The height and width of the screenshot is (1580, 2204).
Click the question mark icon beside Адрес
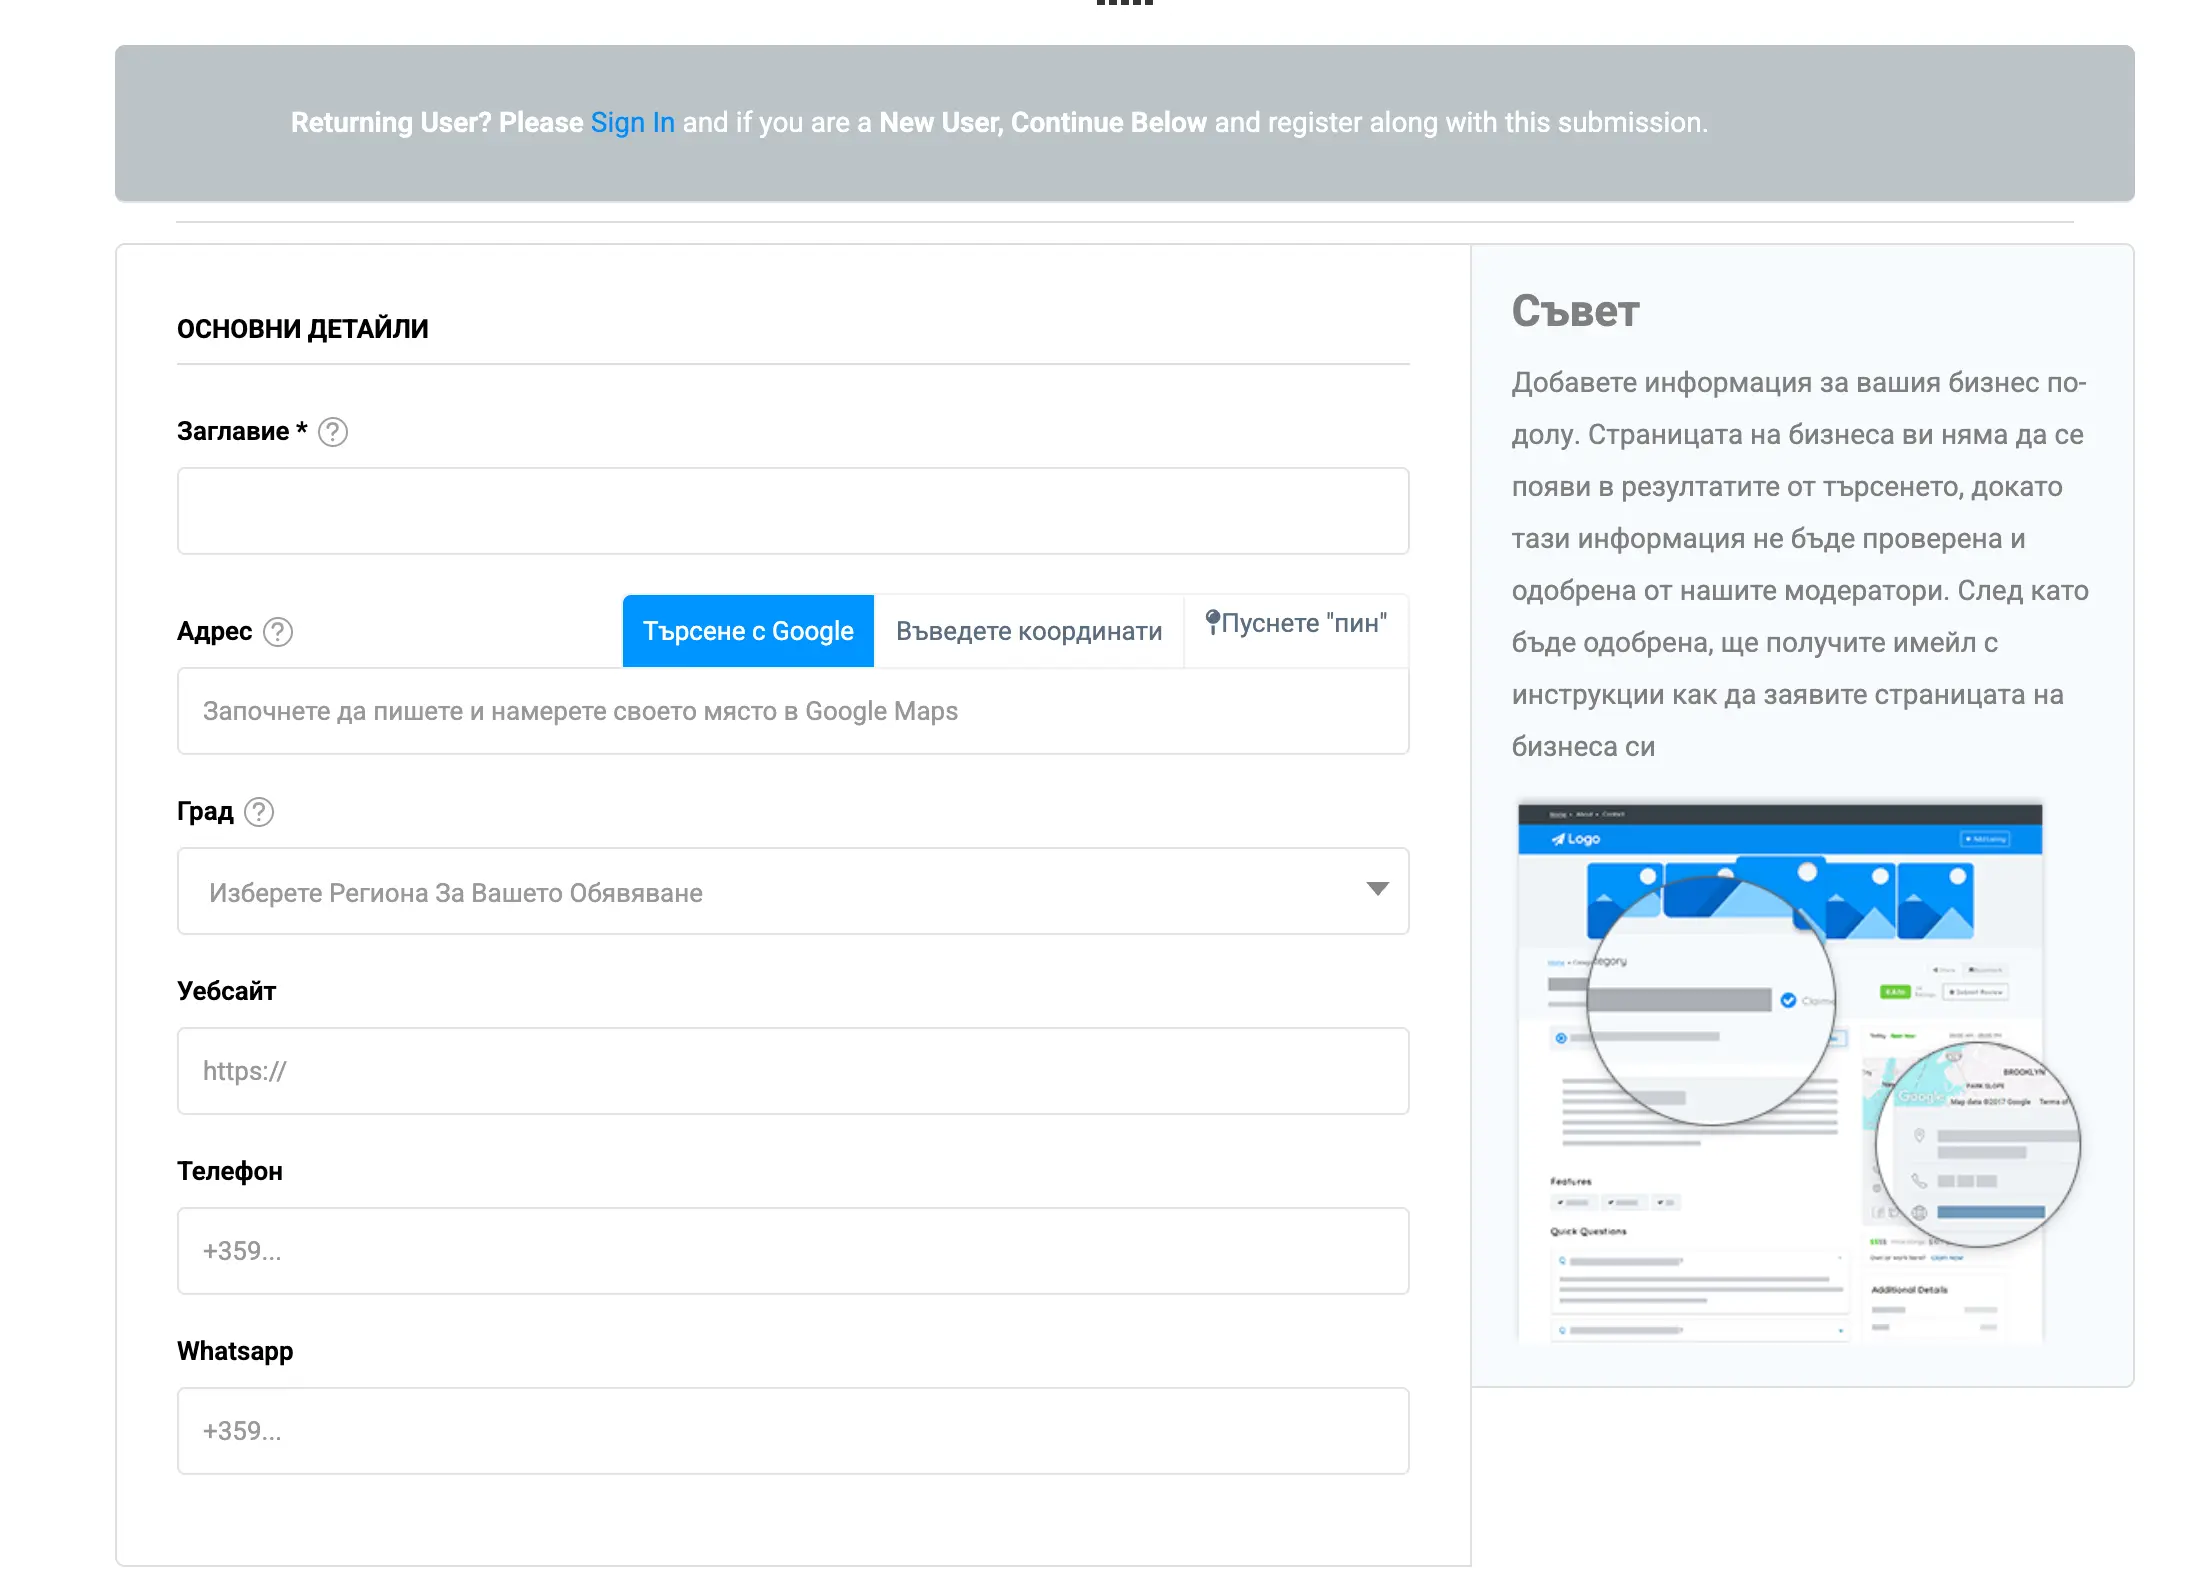click(278, 632)
